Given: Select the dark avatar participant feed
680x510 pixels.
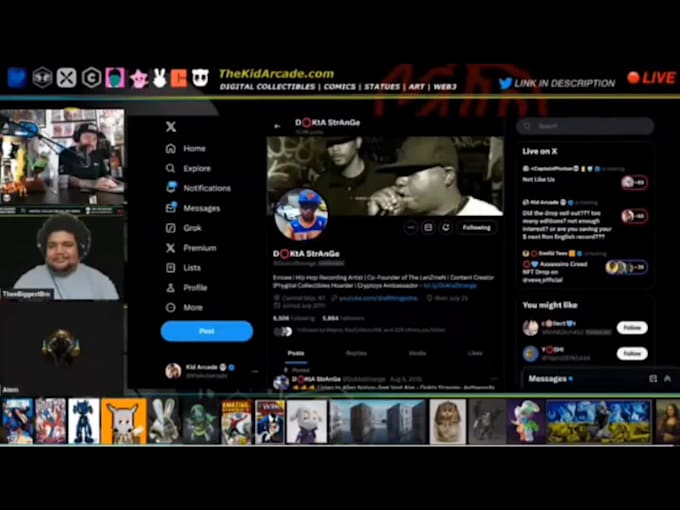Looking at the screenshot, I should tap(62, 347).
